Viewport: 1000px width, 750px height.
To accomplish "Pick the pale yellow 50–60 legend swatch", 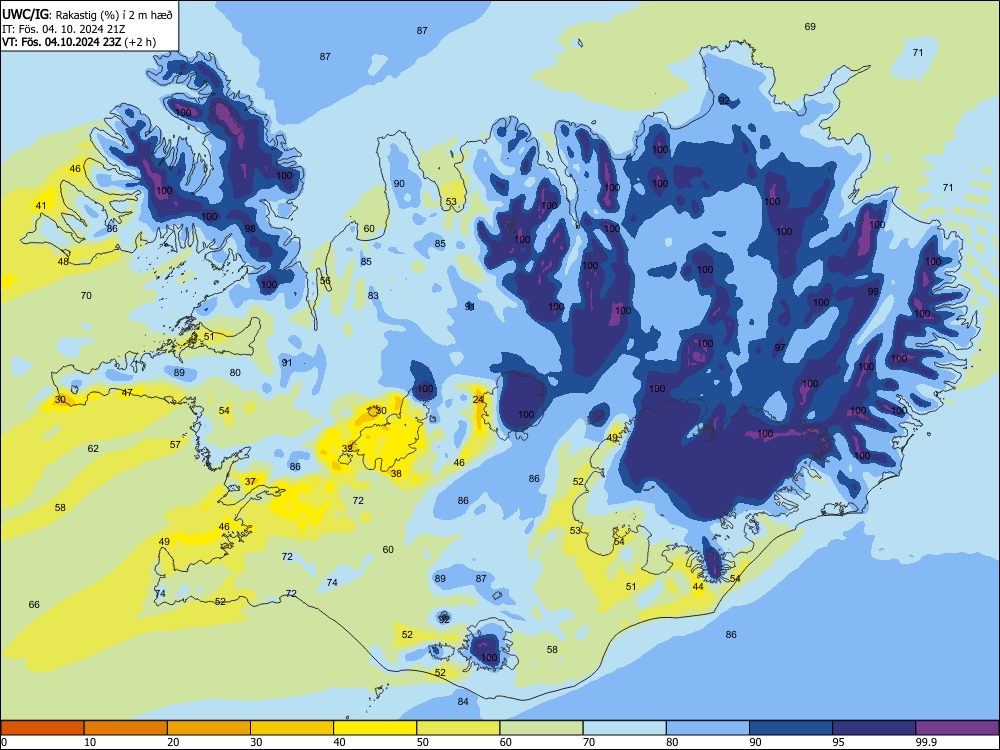I will coord(458,728).
